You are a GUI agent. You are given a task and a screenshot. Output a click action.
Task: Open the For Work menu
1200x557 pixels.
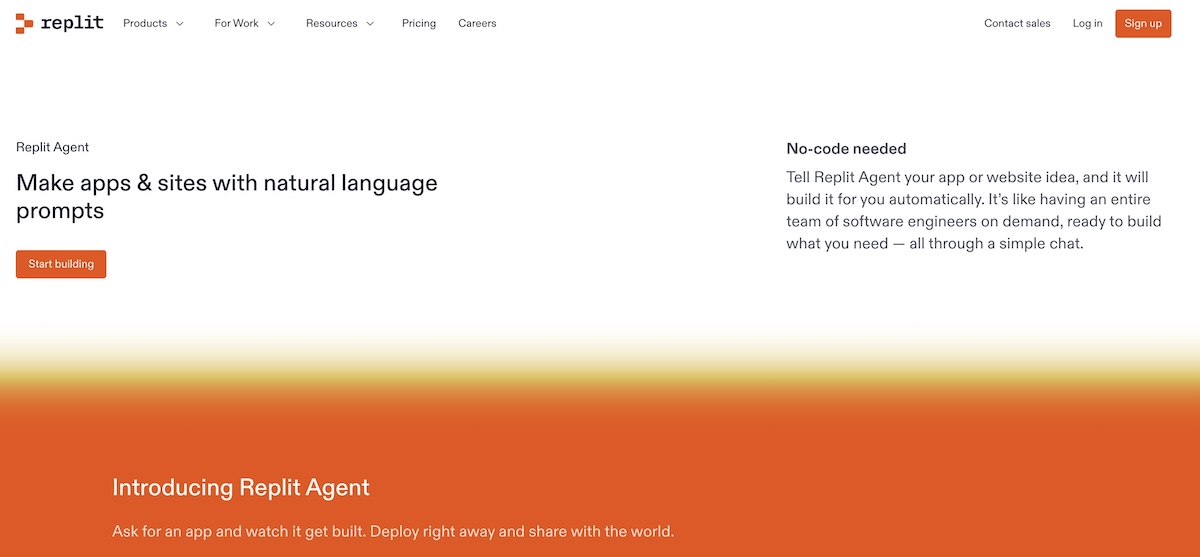tap(236, 23)
